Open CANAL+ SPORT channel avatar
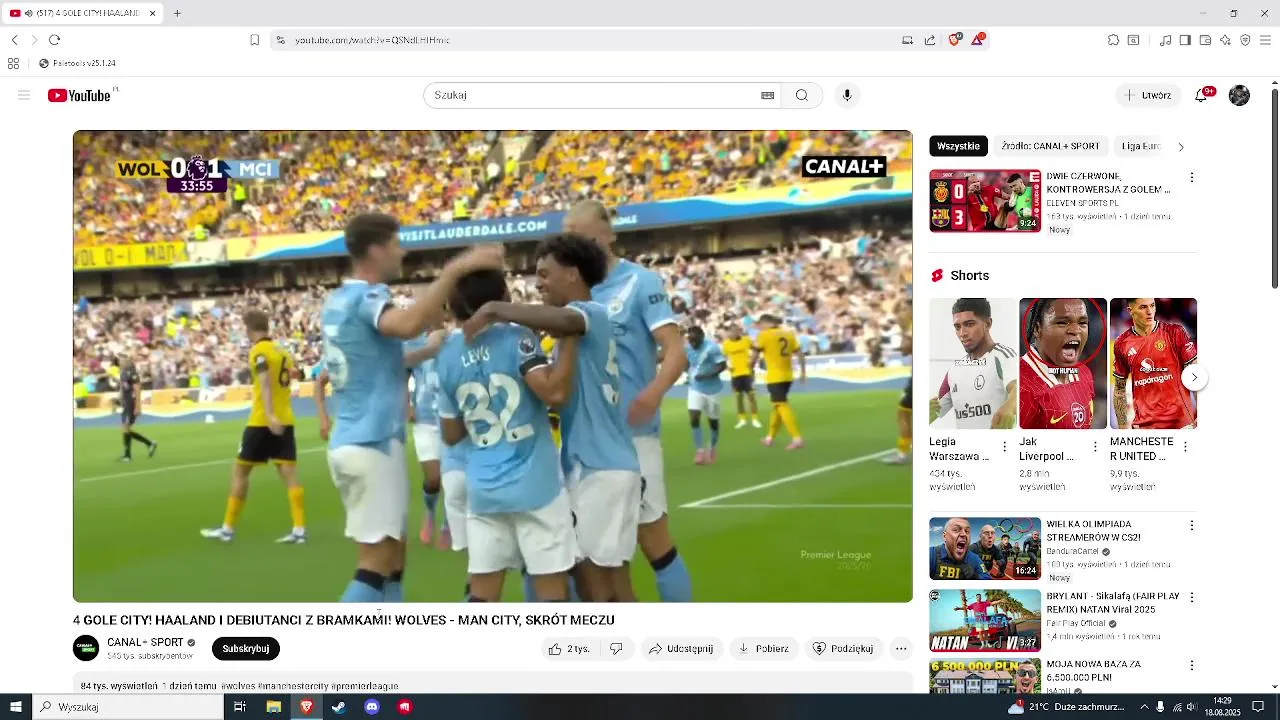This screenshot has height=720, width=1280. pos(86,648)
